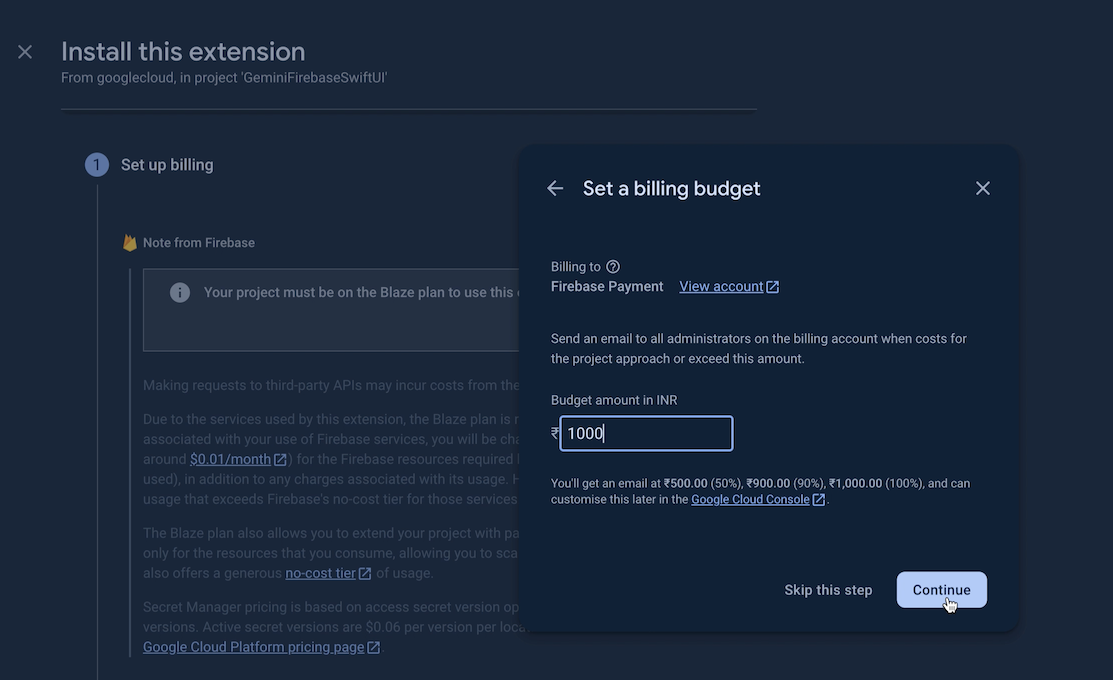
Task: Click external-link icon after Google Cloud Console
Action: (x=819, y=500)
